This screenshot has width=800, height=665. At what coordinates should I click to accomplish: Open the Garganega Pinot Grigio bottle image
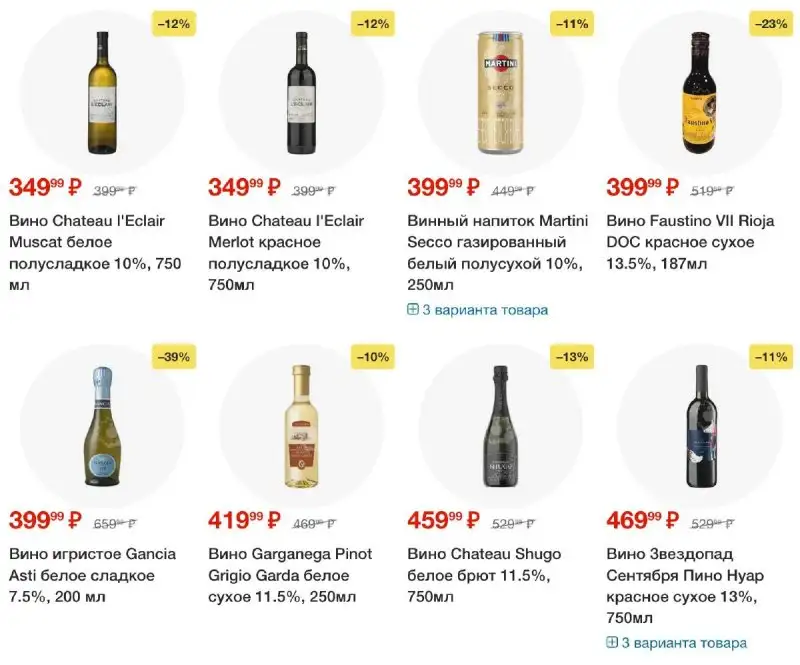coord(302,425)
